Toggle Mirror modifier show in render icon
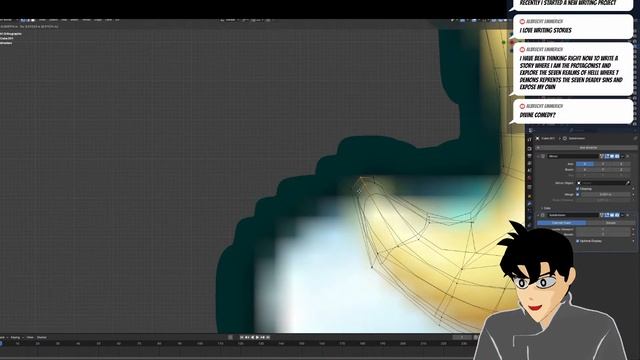 click(x=617, y=156)
